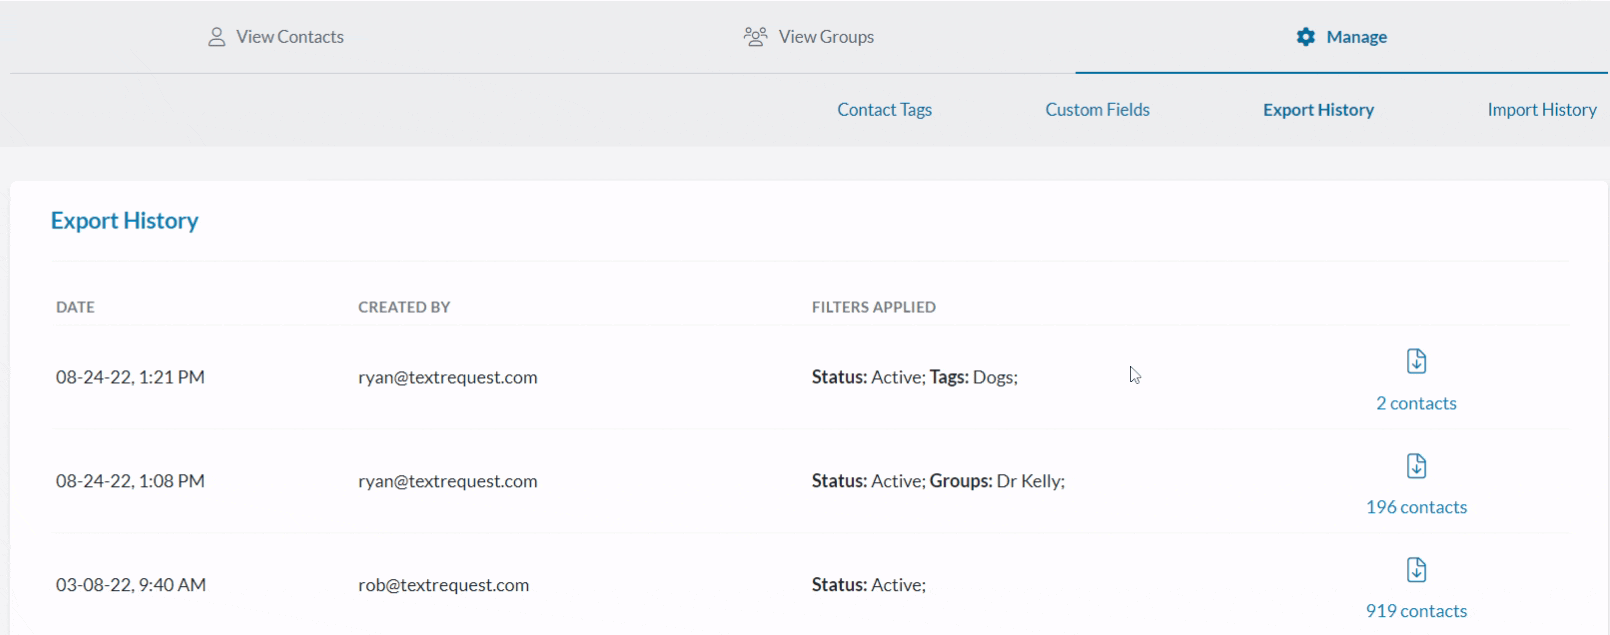Click the CREATED BY column header
This screenshot has height=635, width=1610.
tap(404, 307)
